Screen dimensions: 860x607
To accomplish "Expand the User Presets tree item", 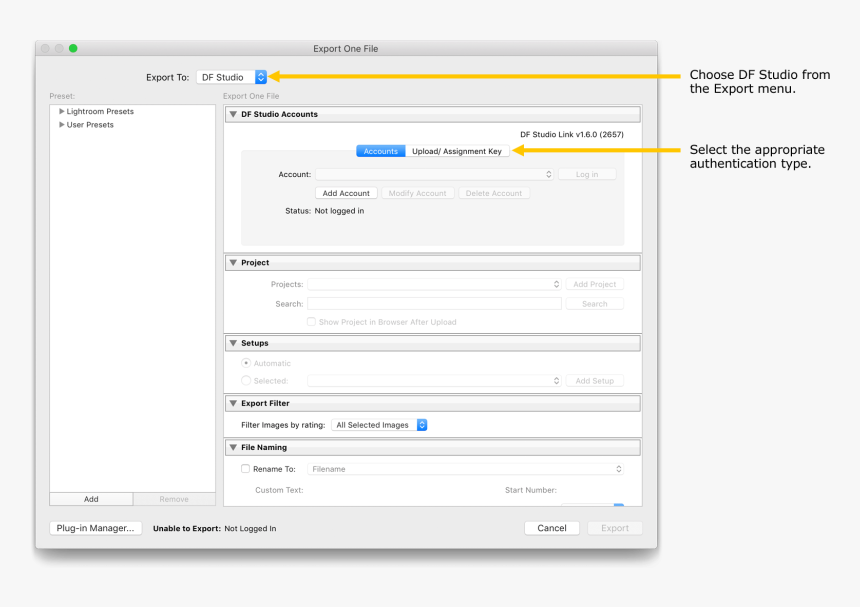I will [x=61, y=124].
